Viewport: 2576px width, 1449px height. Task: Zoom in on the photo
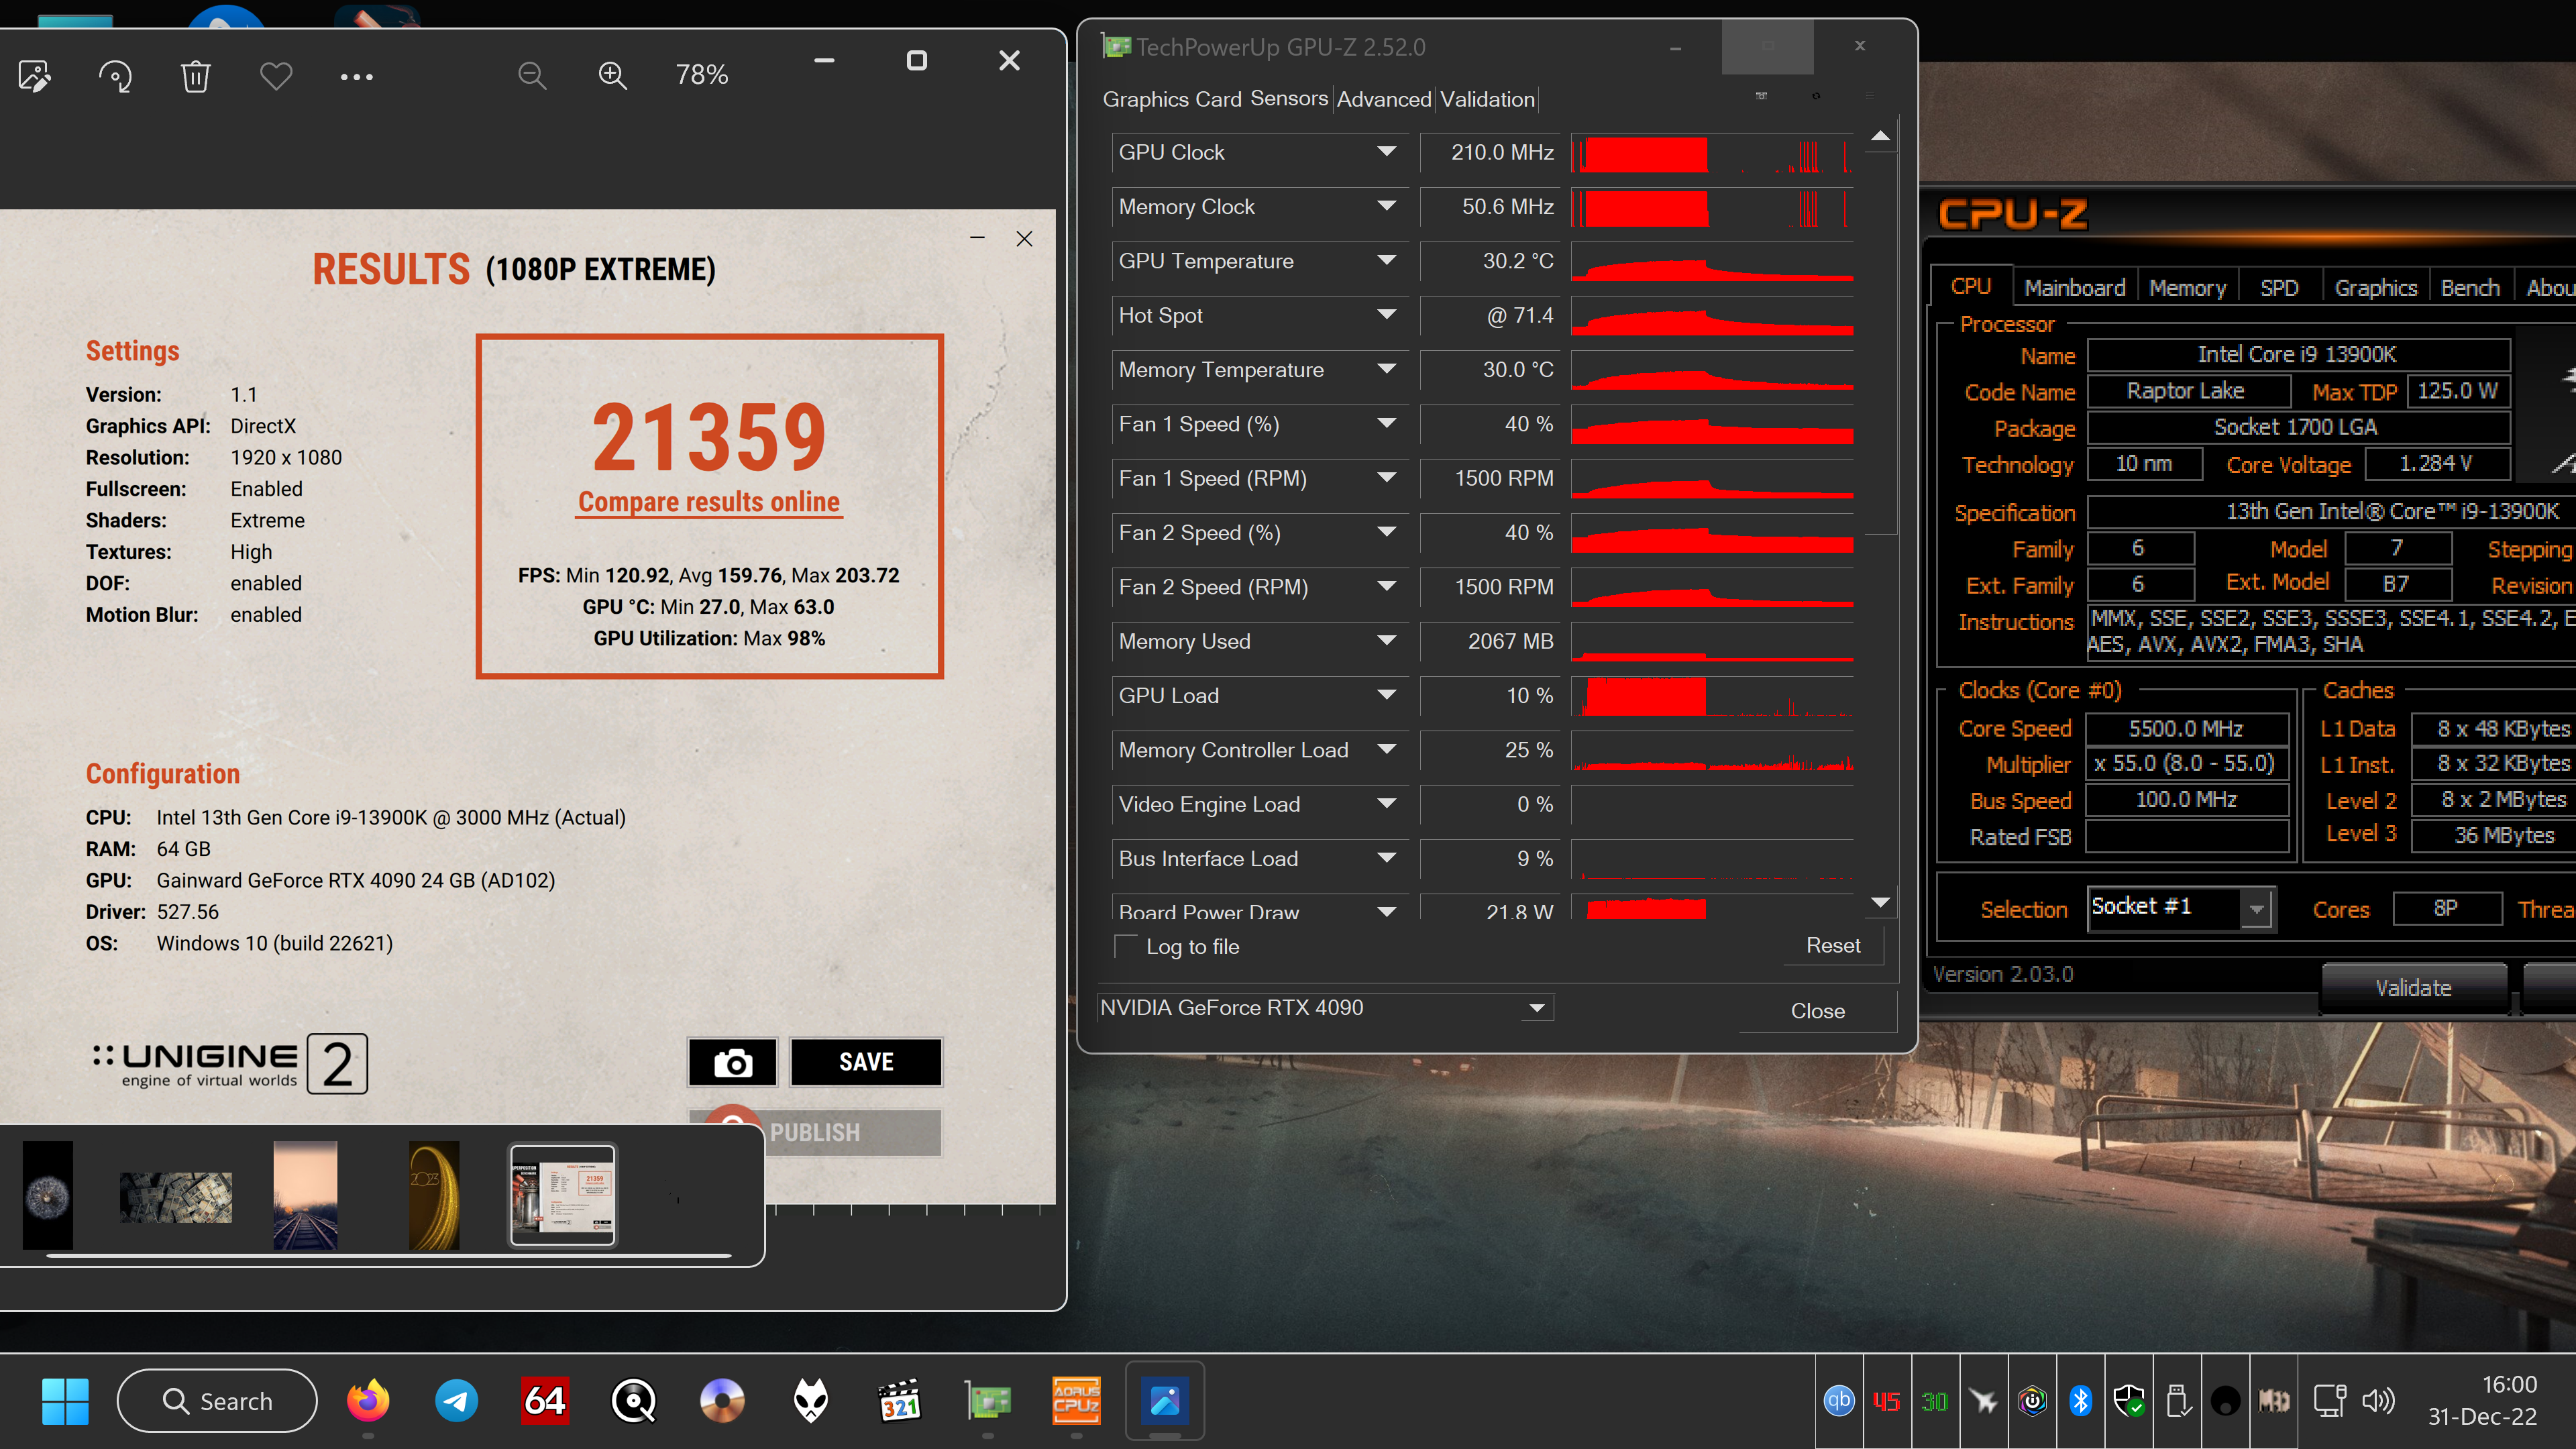[x=612, y=76]
